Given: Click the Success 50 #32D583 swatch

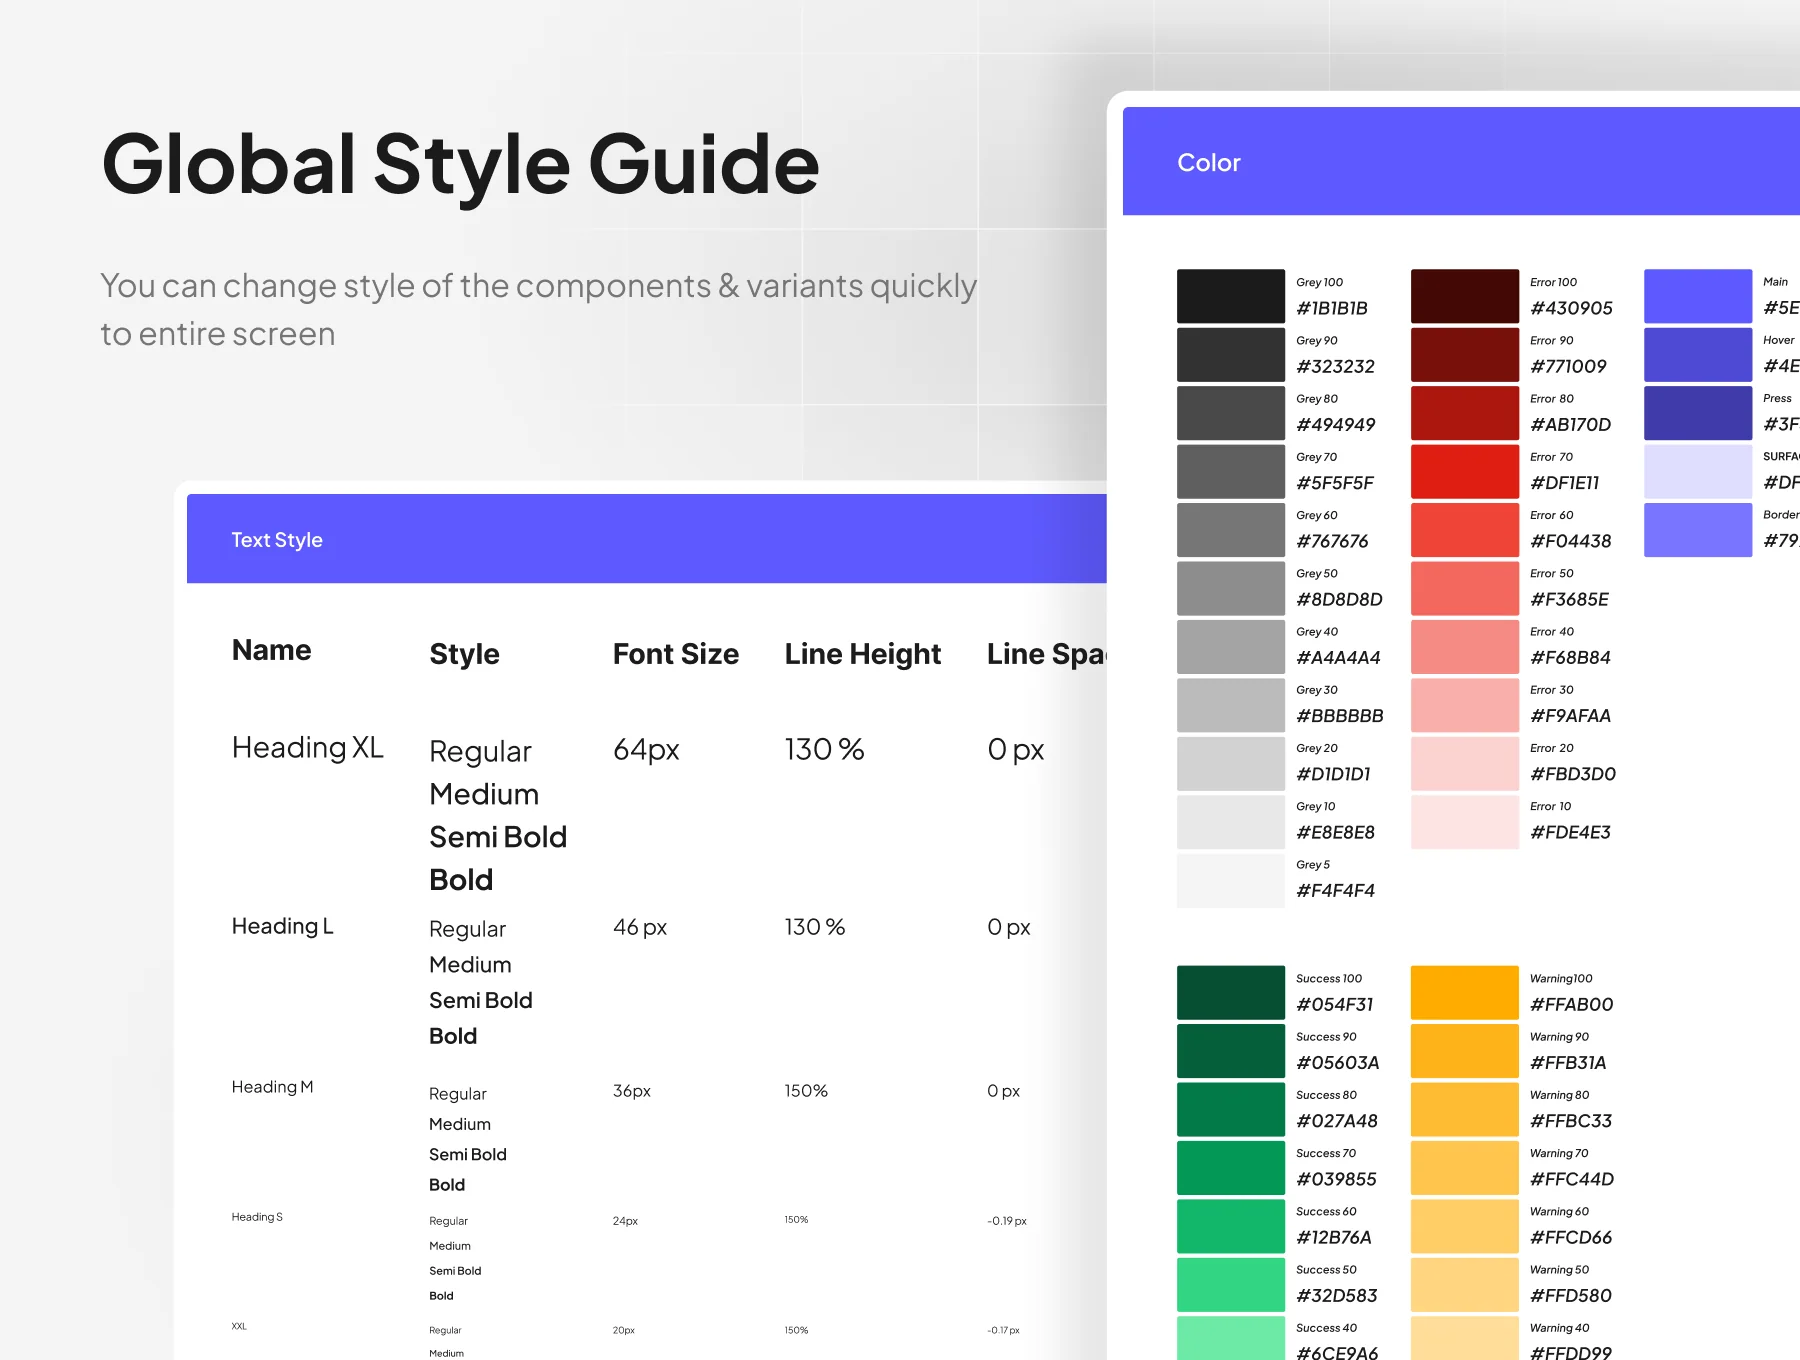Looking at the screenshot, I should [x=1230, y=1283].
